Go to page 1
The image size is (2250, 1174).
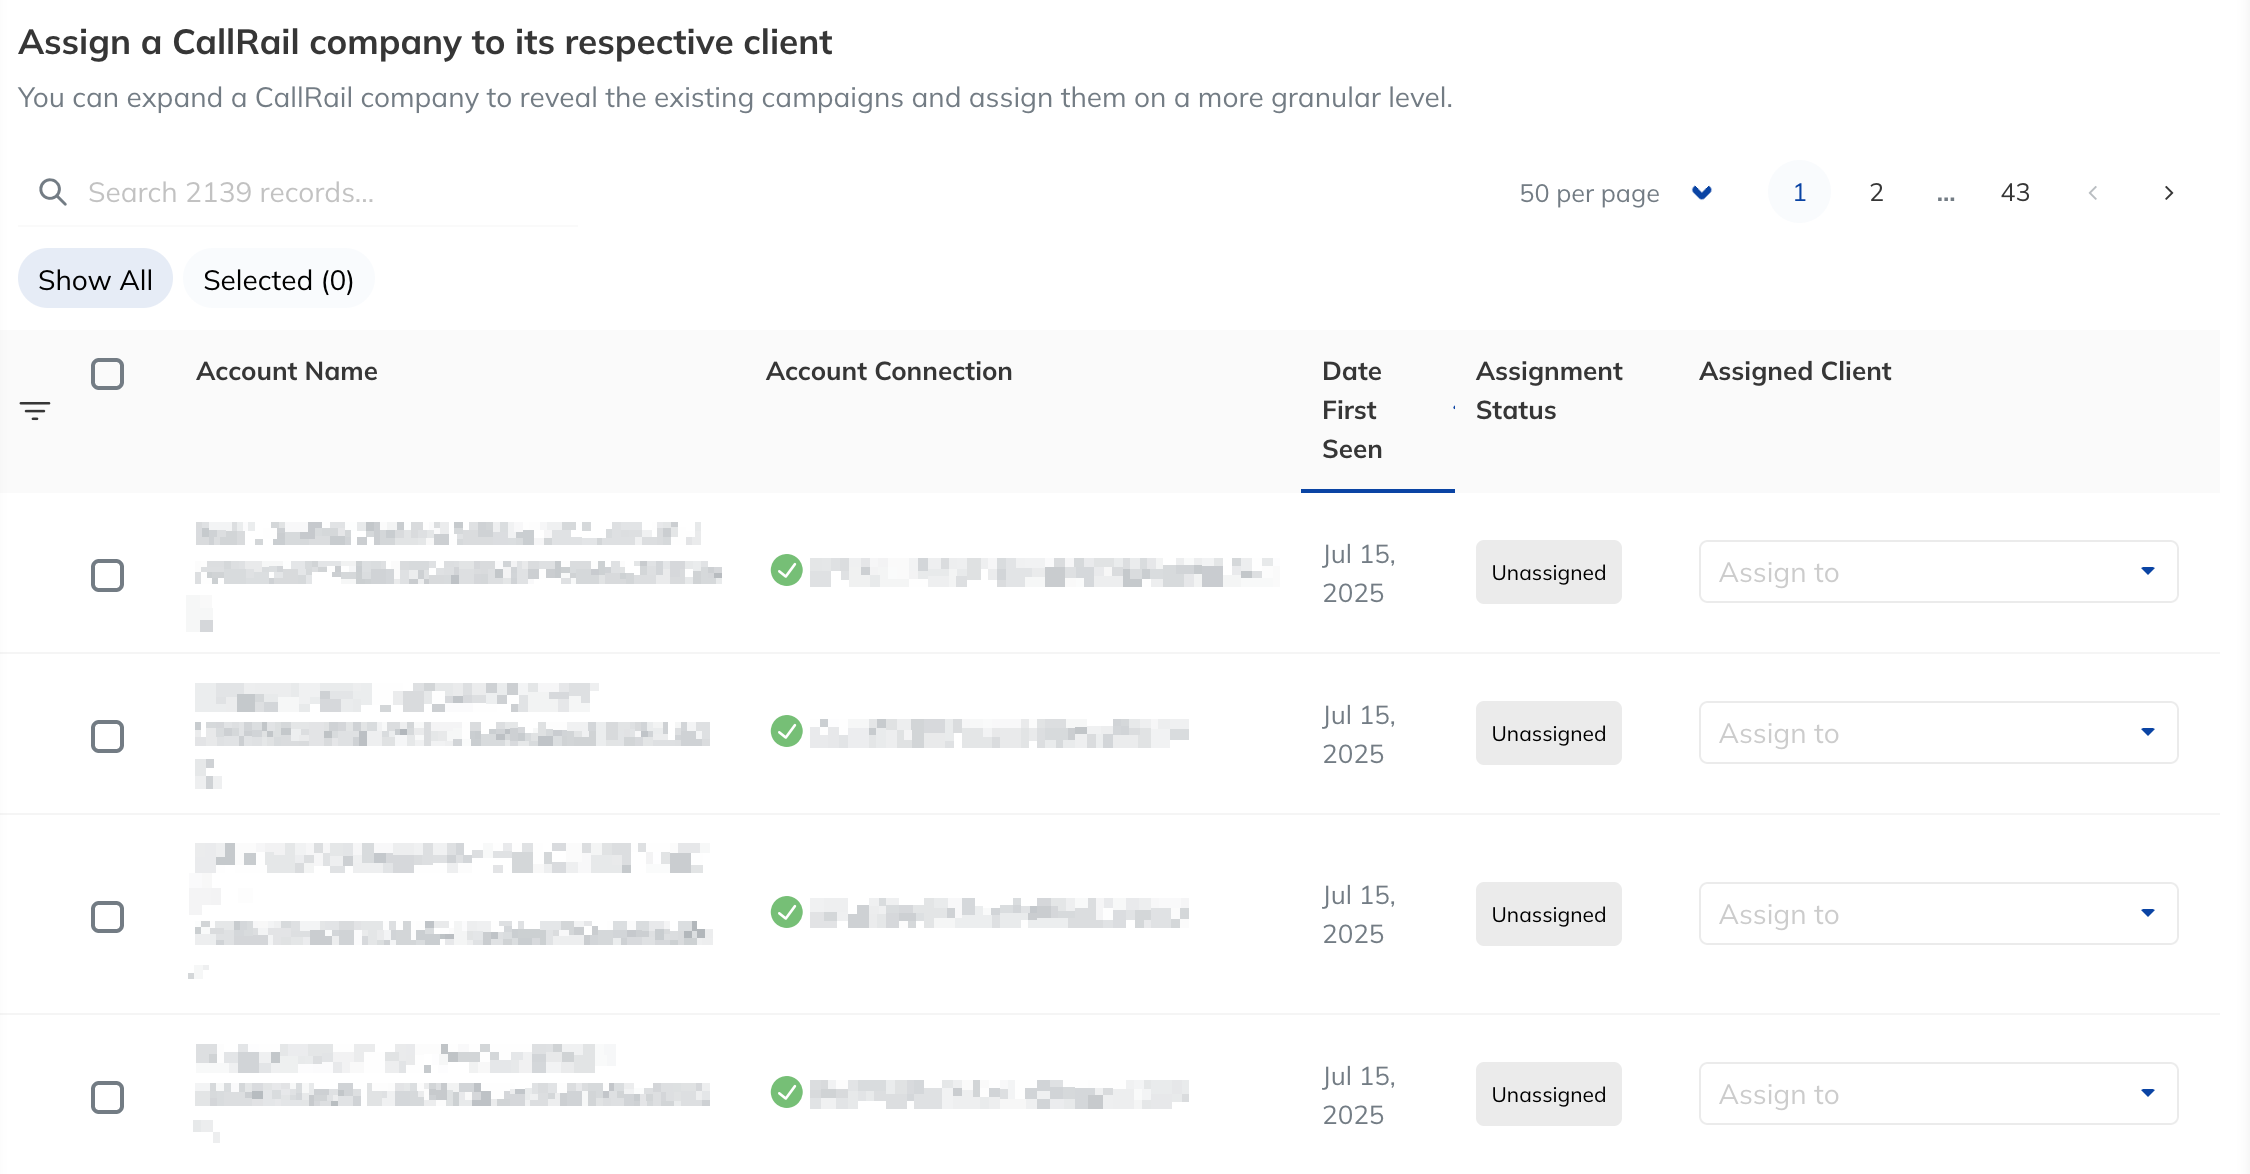1799,192
